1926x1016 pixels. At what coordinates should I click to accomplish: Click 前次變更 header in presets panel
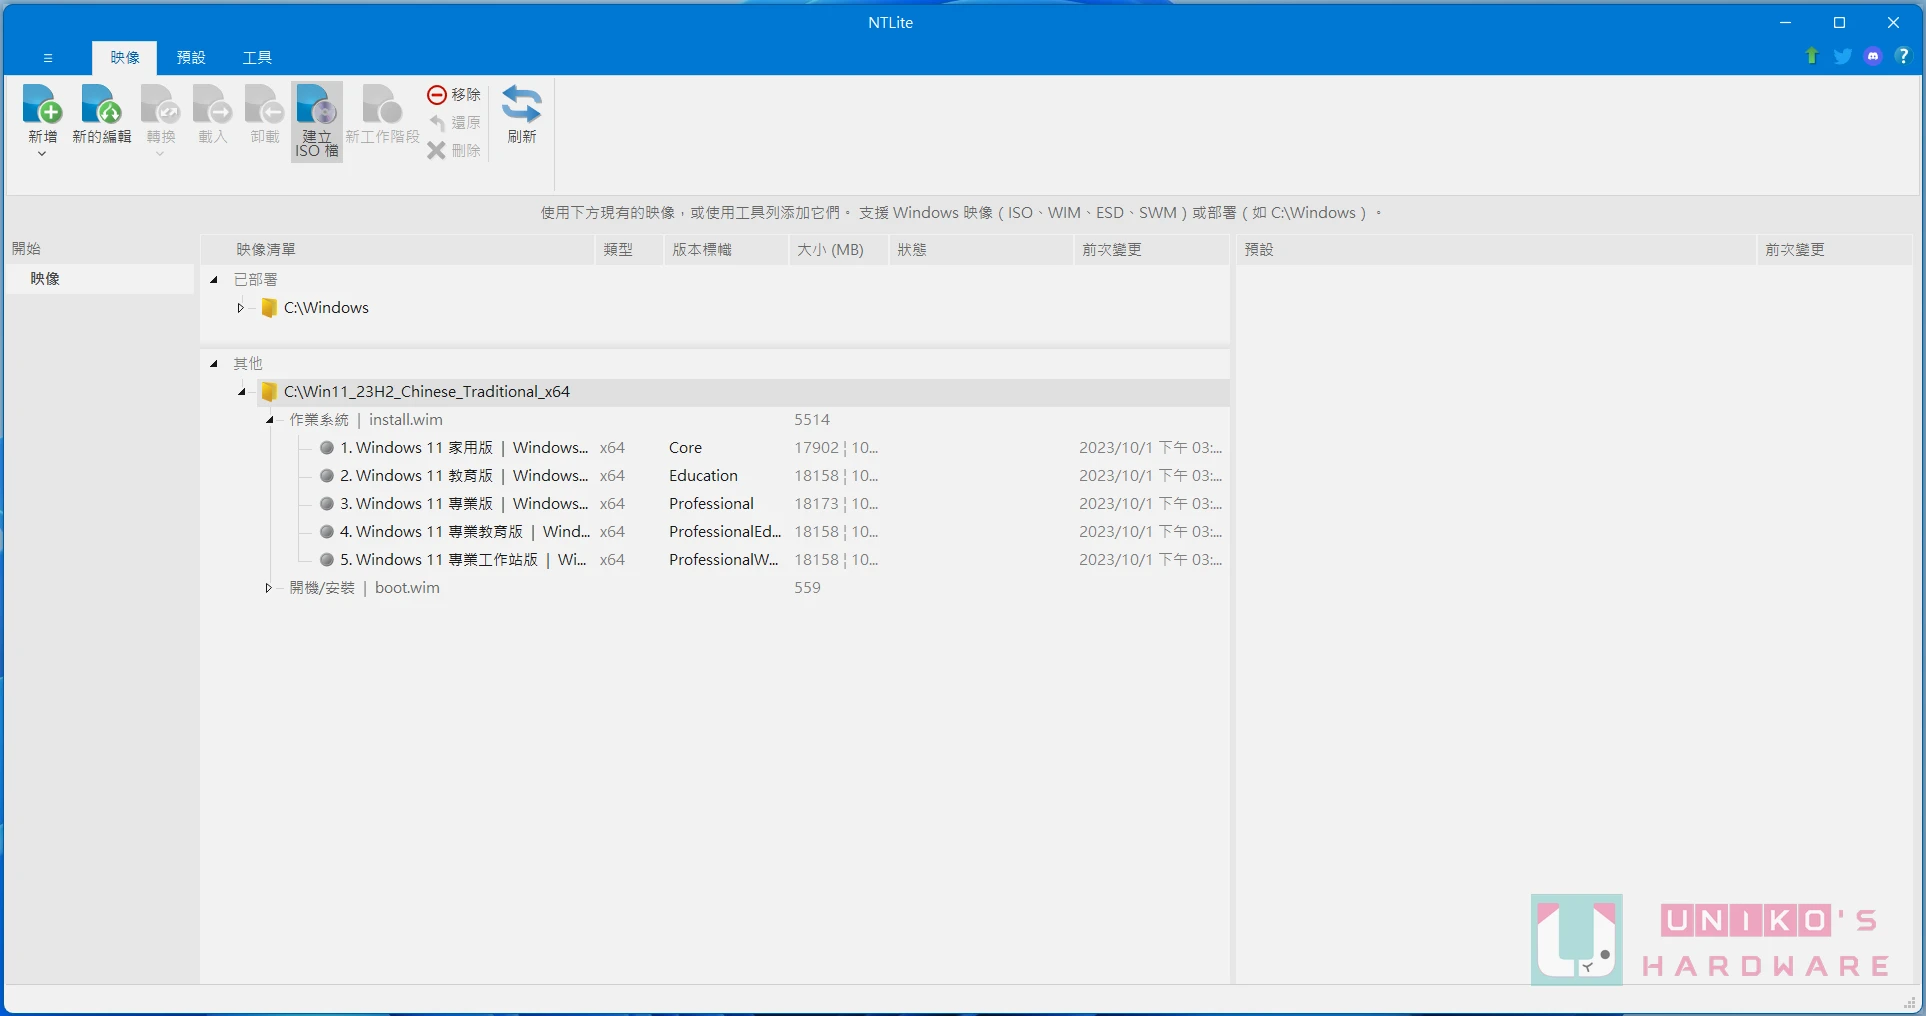[x=1835, y=250]
